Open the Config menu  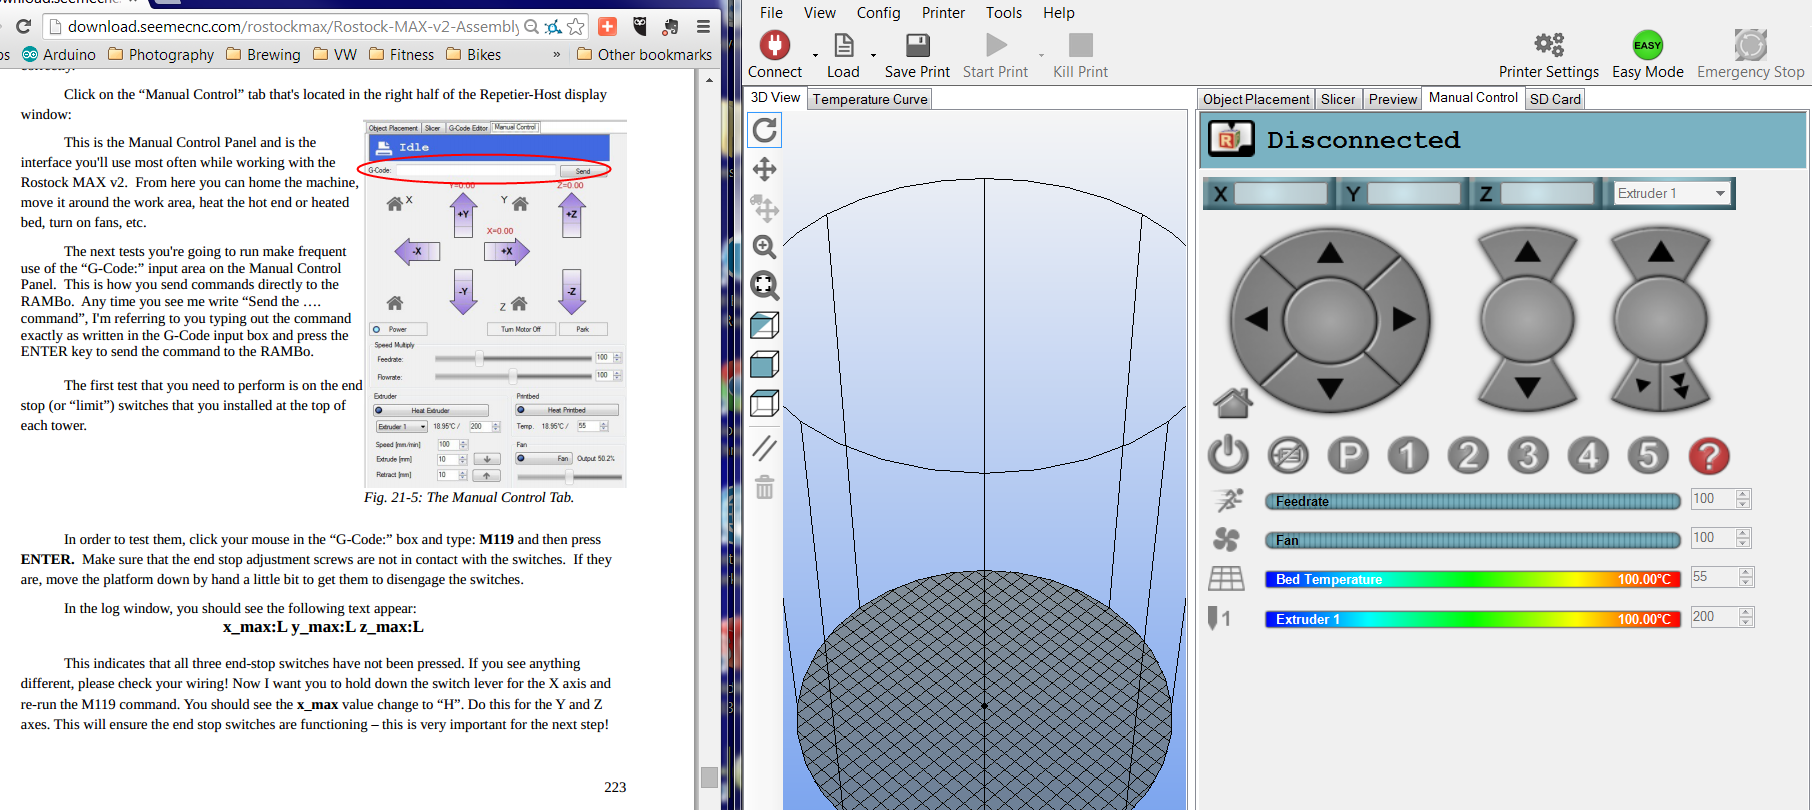[x=878, y=13]
